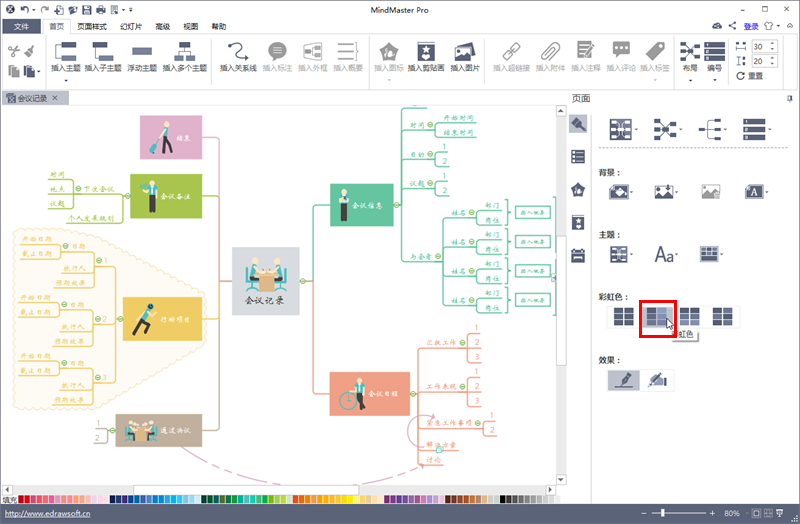Click the save icon in quick access toolbar
Viewport: 800px width, 524px height.
point(87,10)
